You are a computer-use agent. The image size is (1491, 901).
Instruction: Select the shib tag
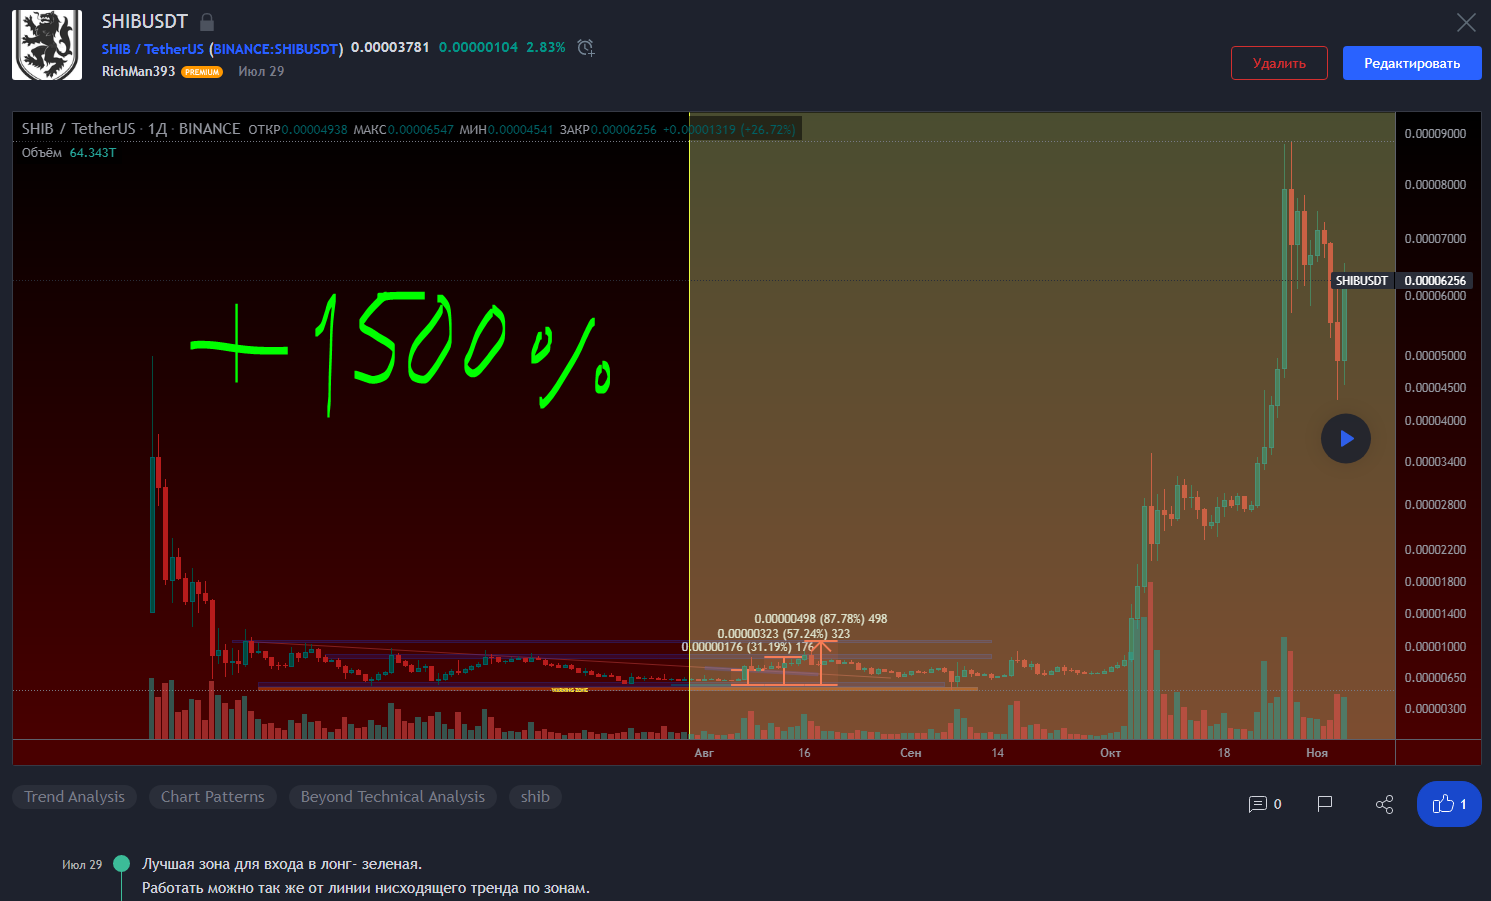(x=535, y=797)
